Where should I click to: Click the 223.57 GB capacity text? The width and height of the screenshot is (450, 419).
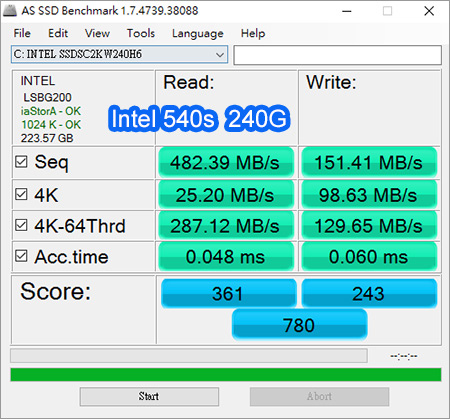click(x=47, y=138)
